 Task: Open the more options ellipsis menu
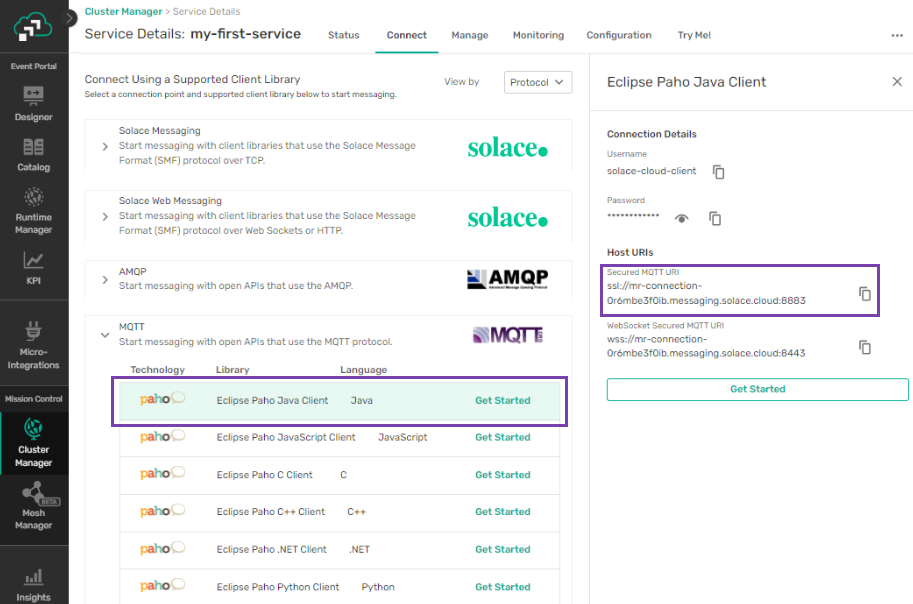click(x=896, y=35)
